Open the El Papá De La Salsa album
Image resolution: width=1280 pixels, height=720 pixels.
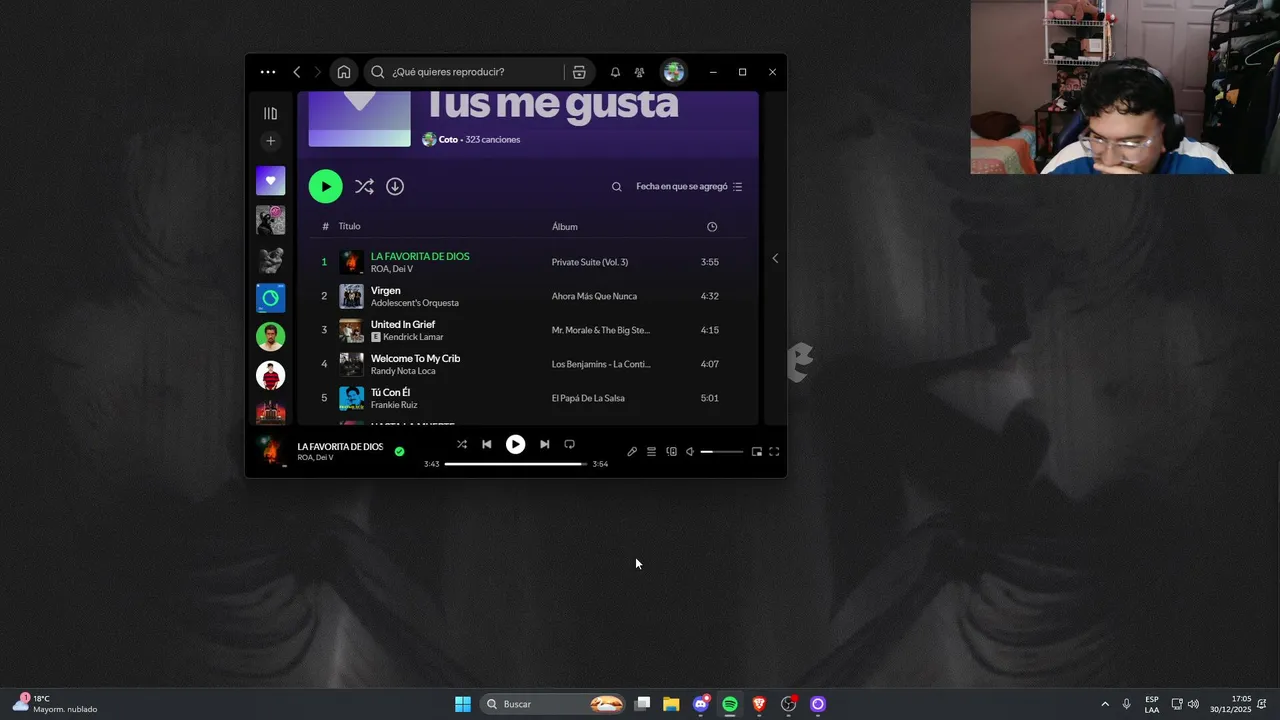(x=588, y=398)
